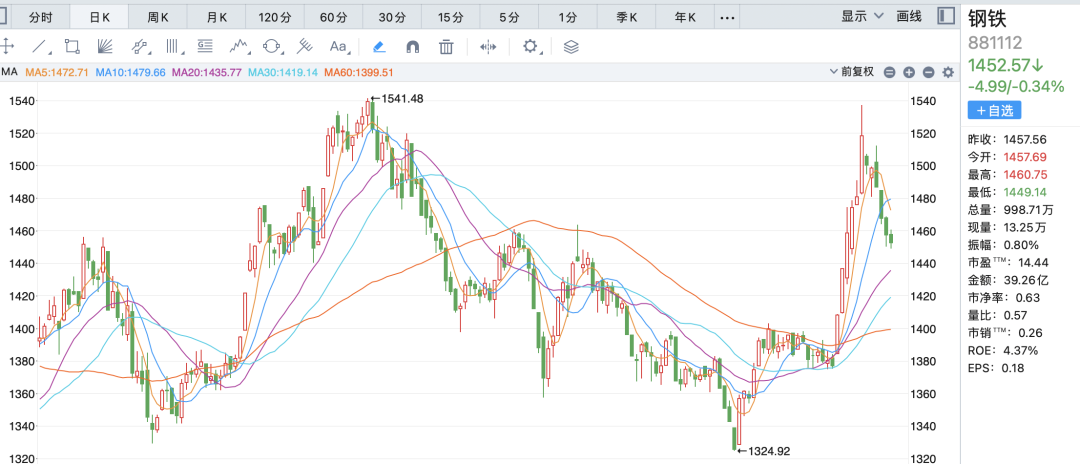The image size is (1080, 464).
Task: Choose the fan lines drawing tool
Action: (105, 46)
